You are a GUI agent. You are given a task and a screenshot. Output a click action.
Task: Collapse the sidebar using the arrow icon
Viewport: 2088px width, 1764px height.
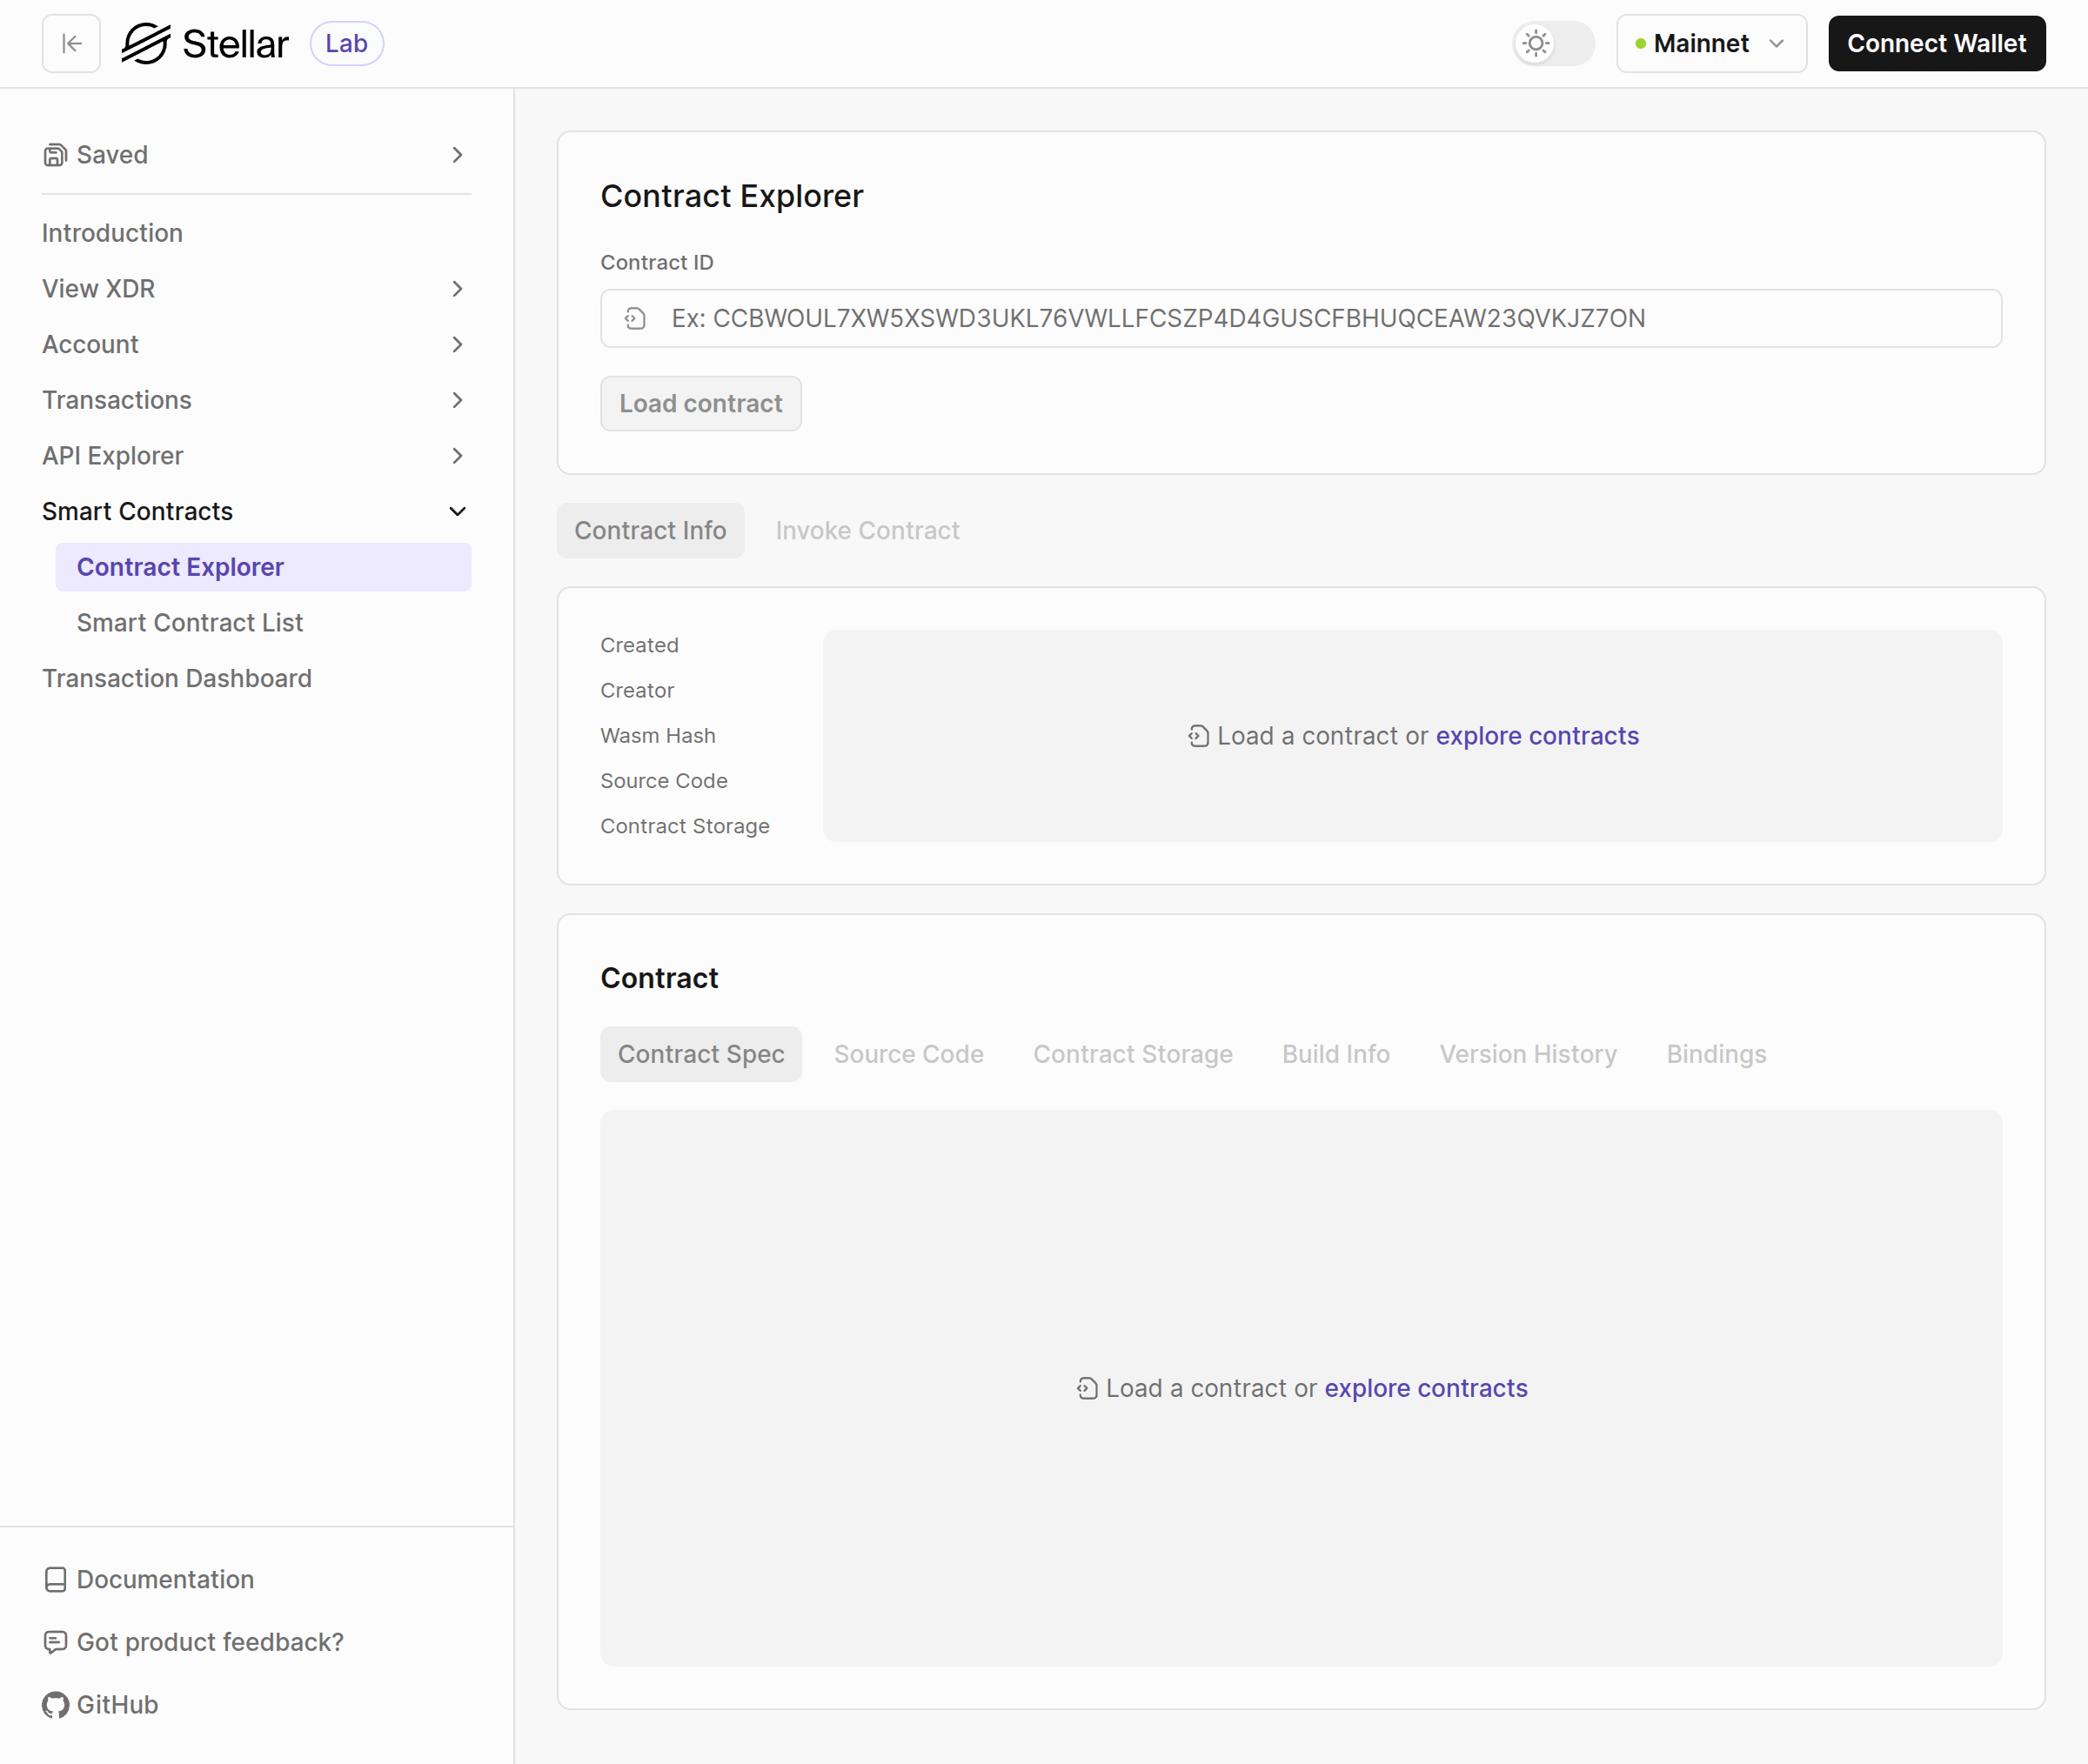tap(70, 43)
